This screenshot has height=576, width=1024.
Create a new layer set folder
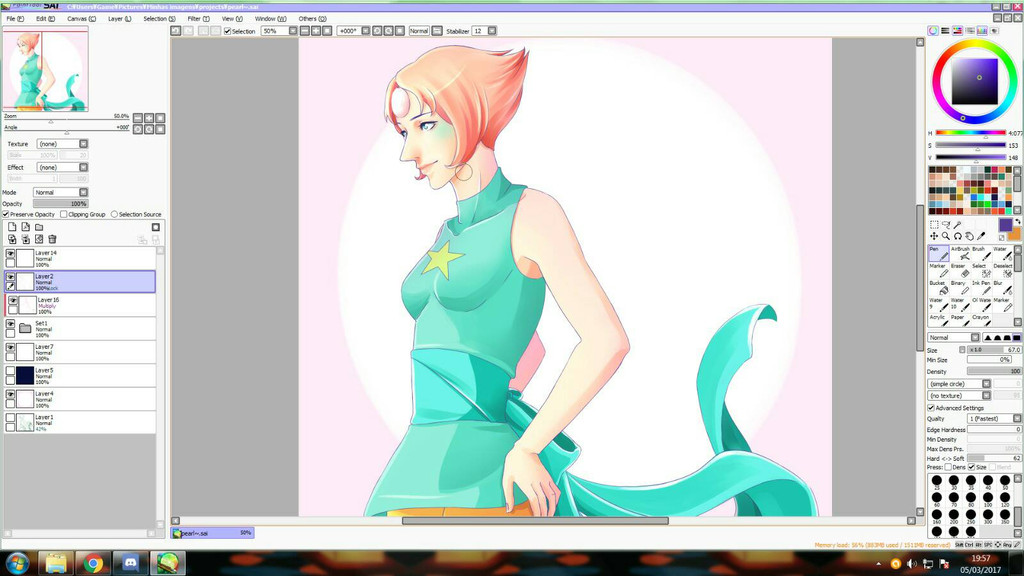click(x=39, y=227)
